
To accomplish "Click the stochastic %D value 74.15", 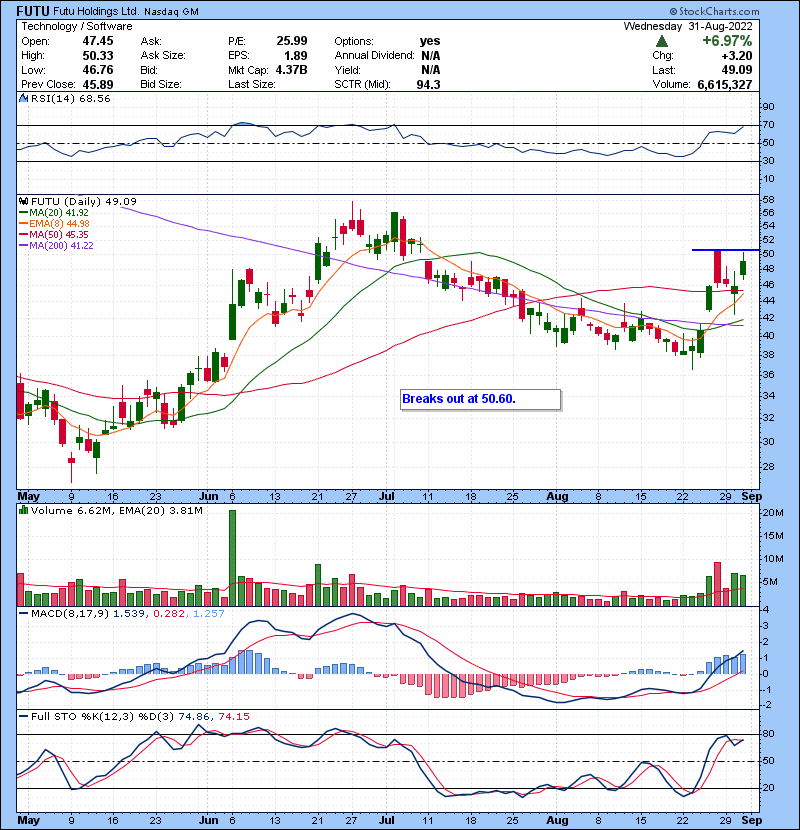I will pos(234,717).
